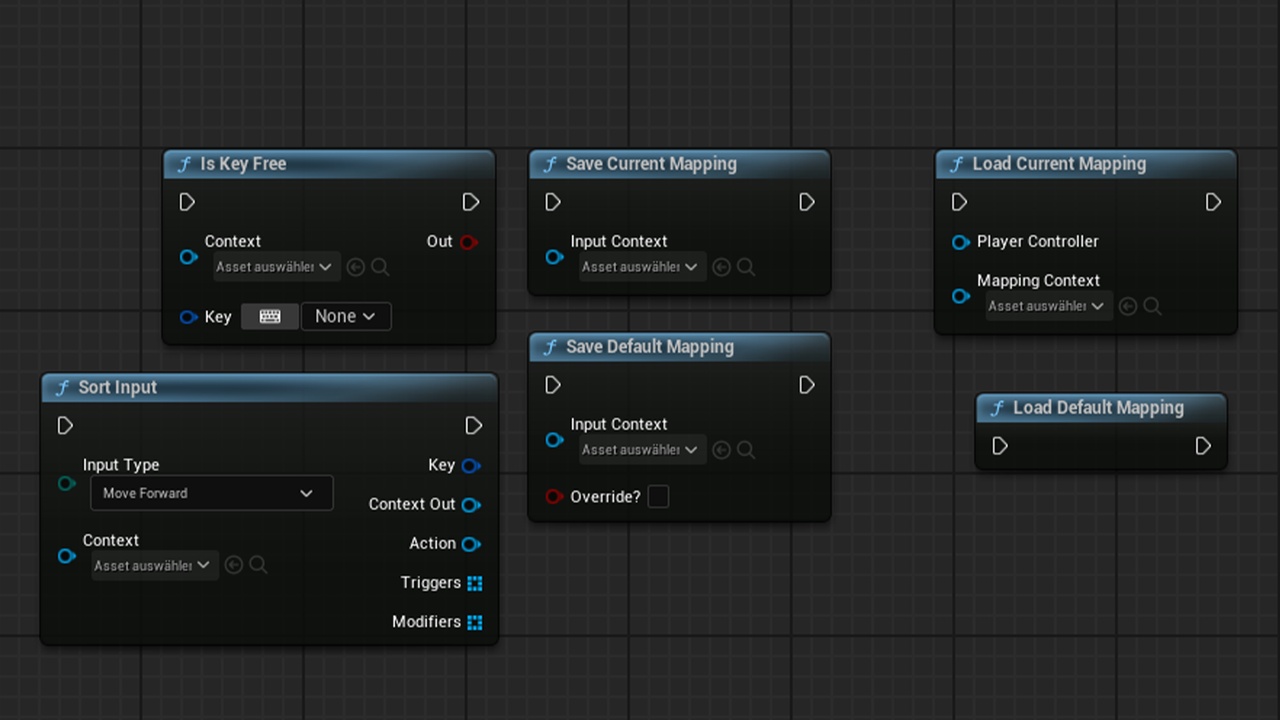This screenshot has width=1280, height=720.
Task: Click the browse magnifier beside Mapping Context
Action: 1152,306
